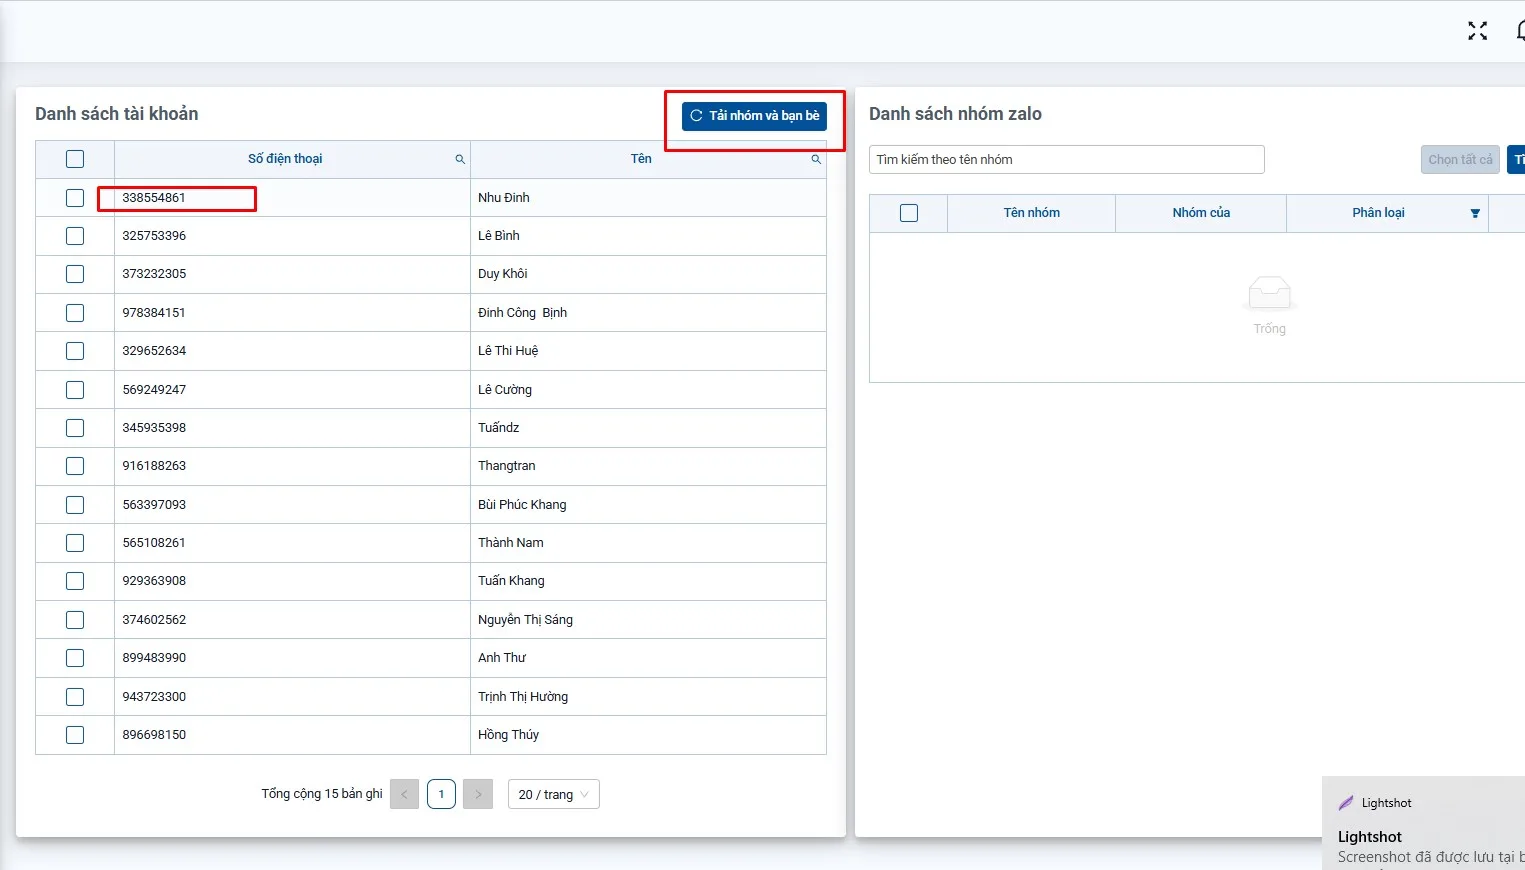Go to next page arrow
The width and height of the screenshot is (1525, 870).
[478, 794]
